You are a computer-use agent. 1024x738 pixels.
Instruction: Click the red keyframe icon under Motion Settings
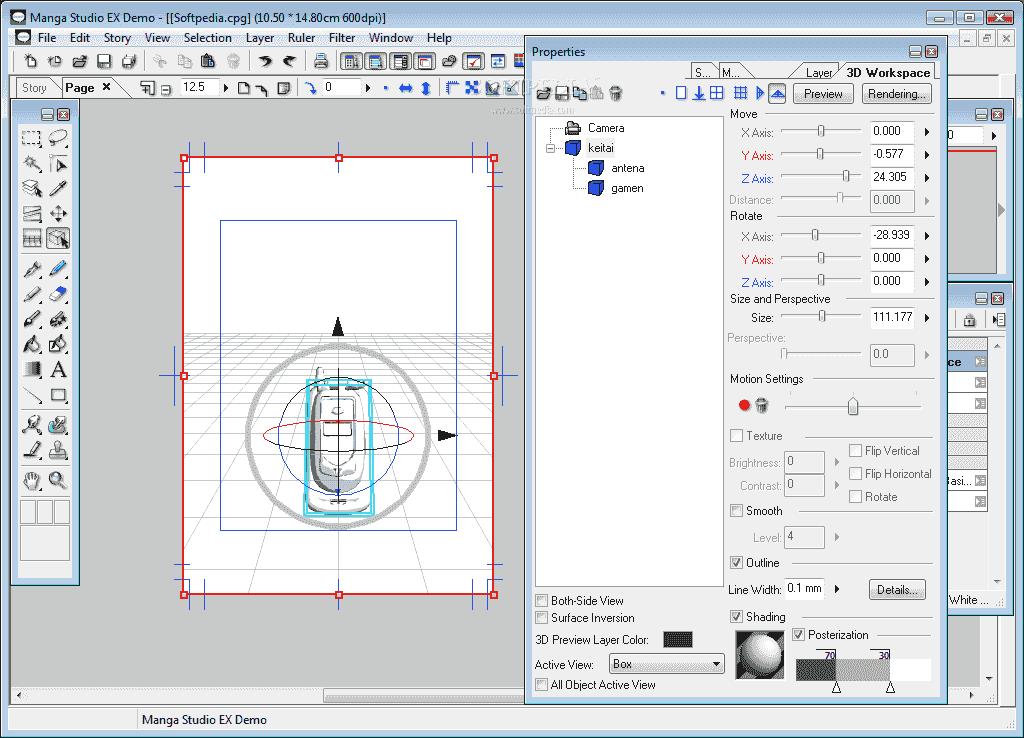744,405
